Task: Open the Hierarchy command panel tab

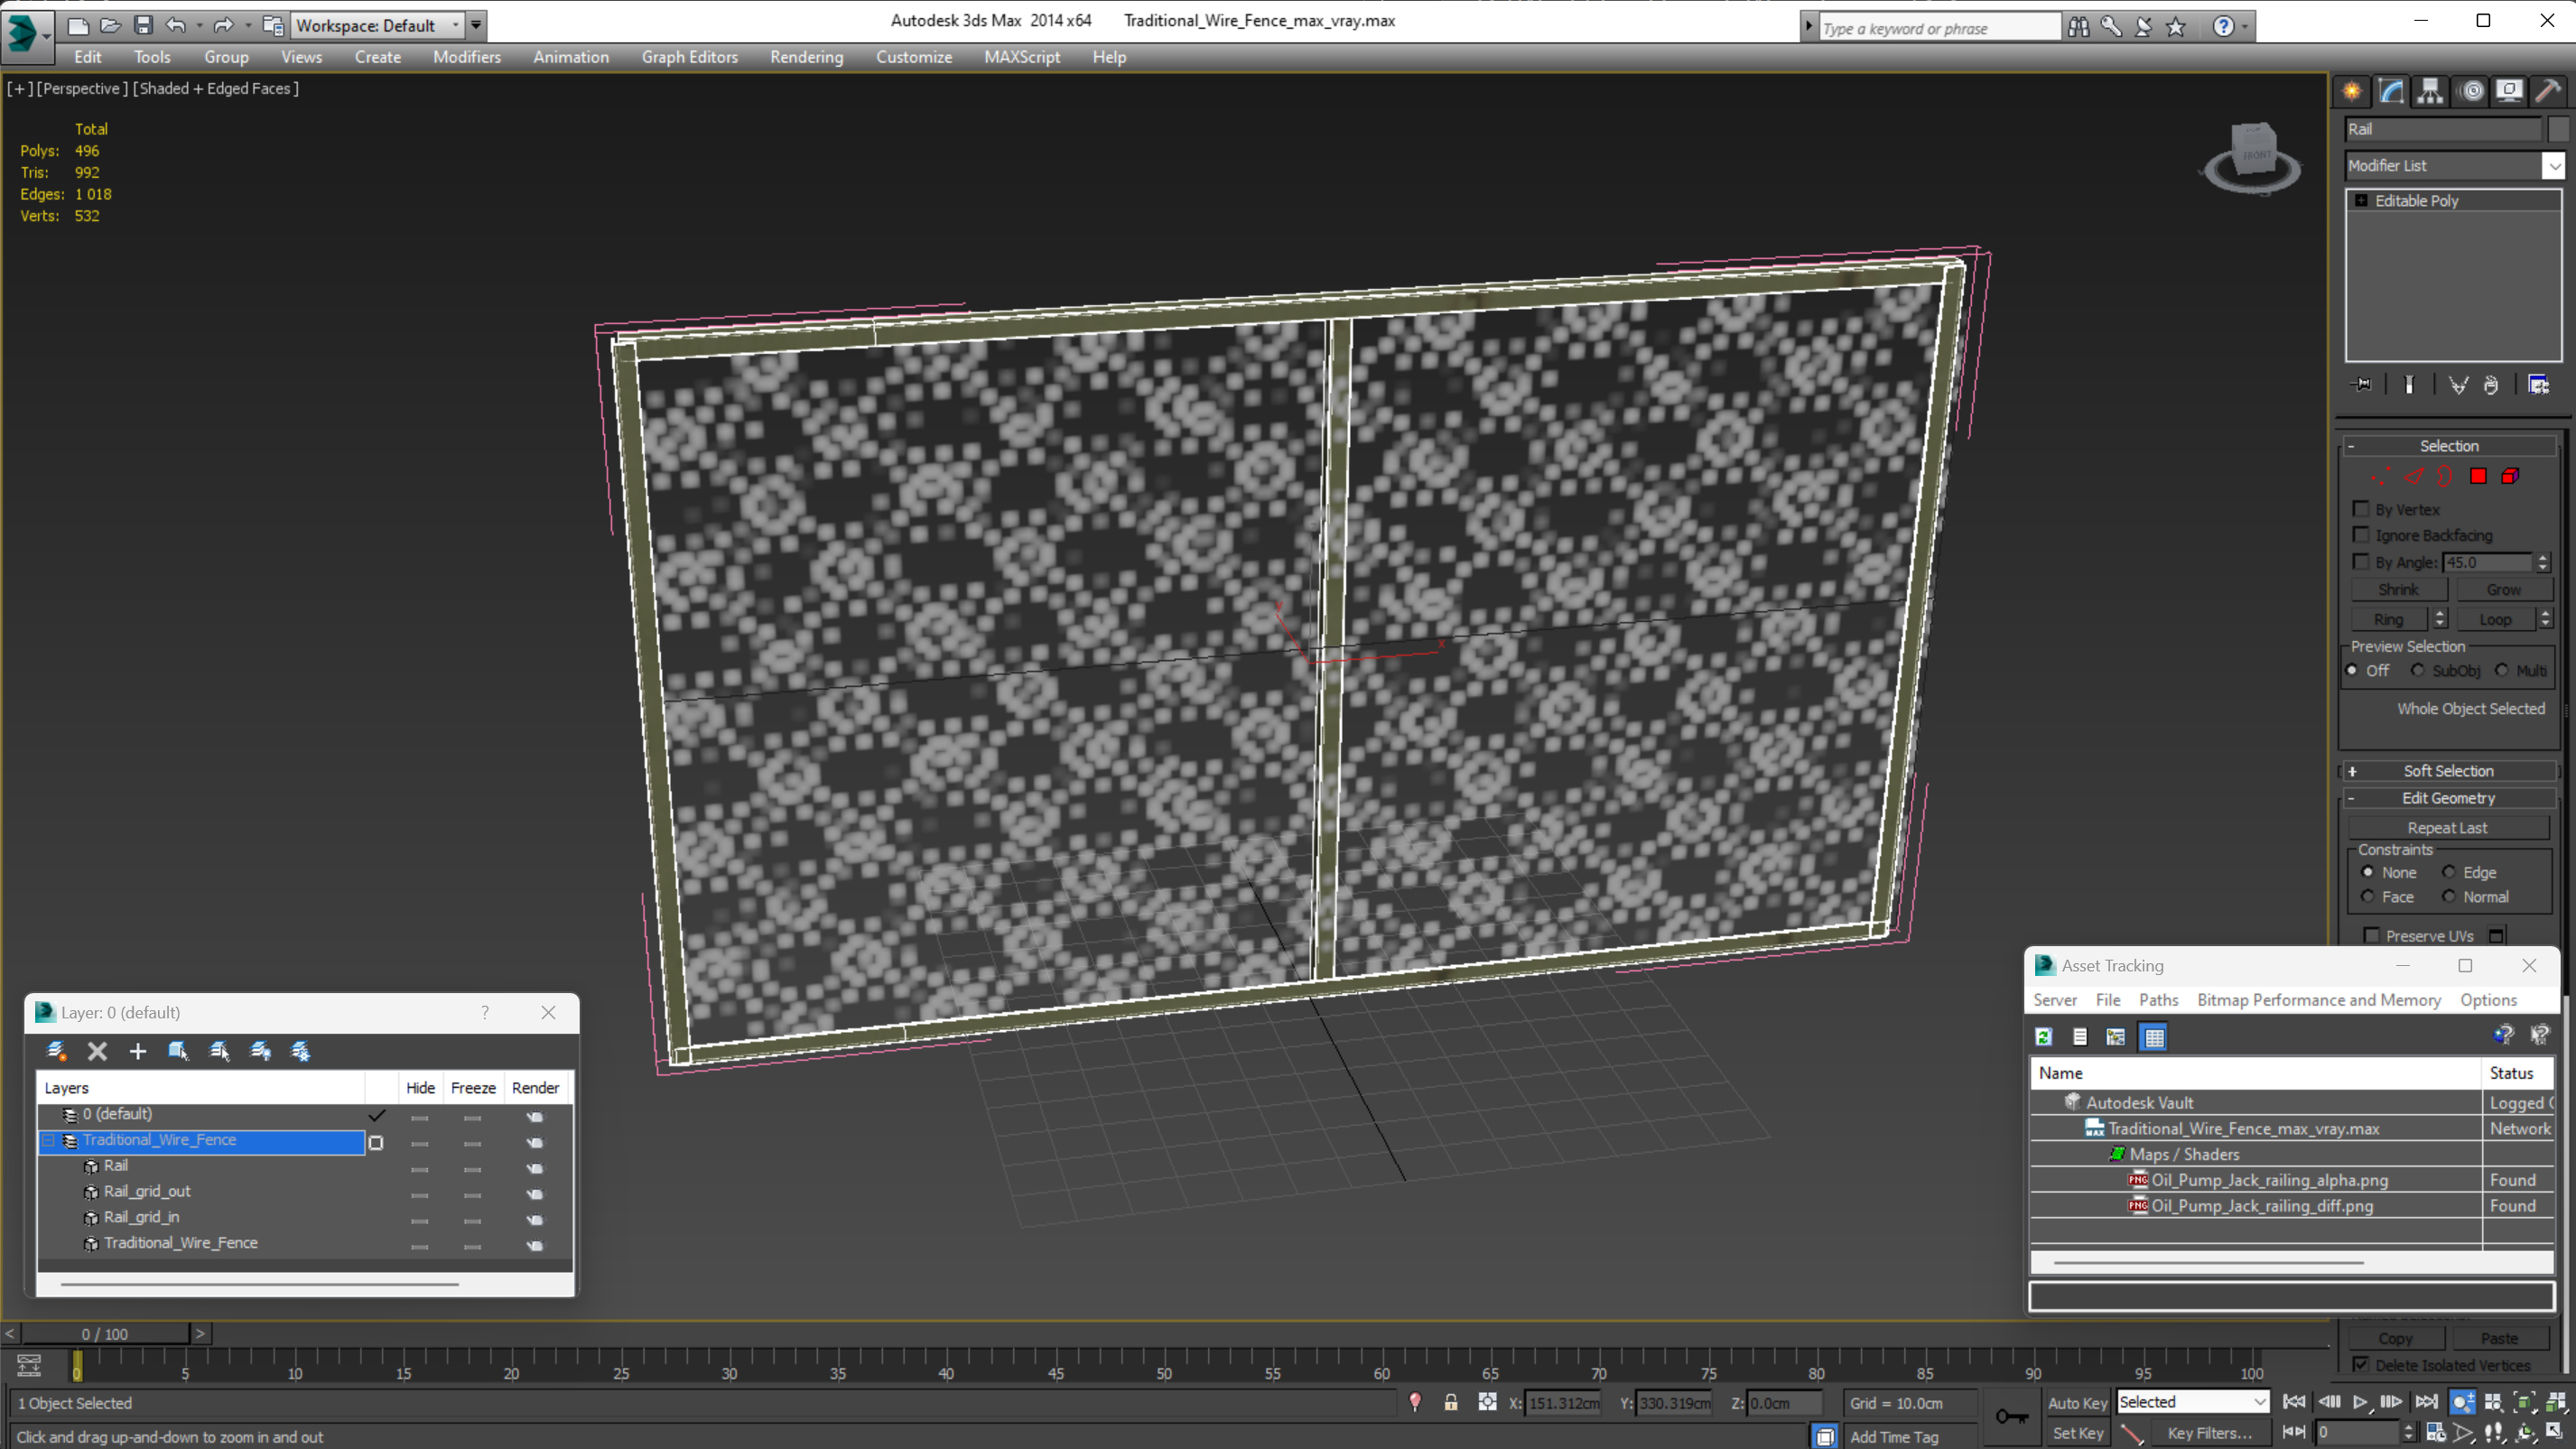Action: [x=2430, y=91]
